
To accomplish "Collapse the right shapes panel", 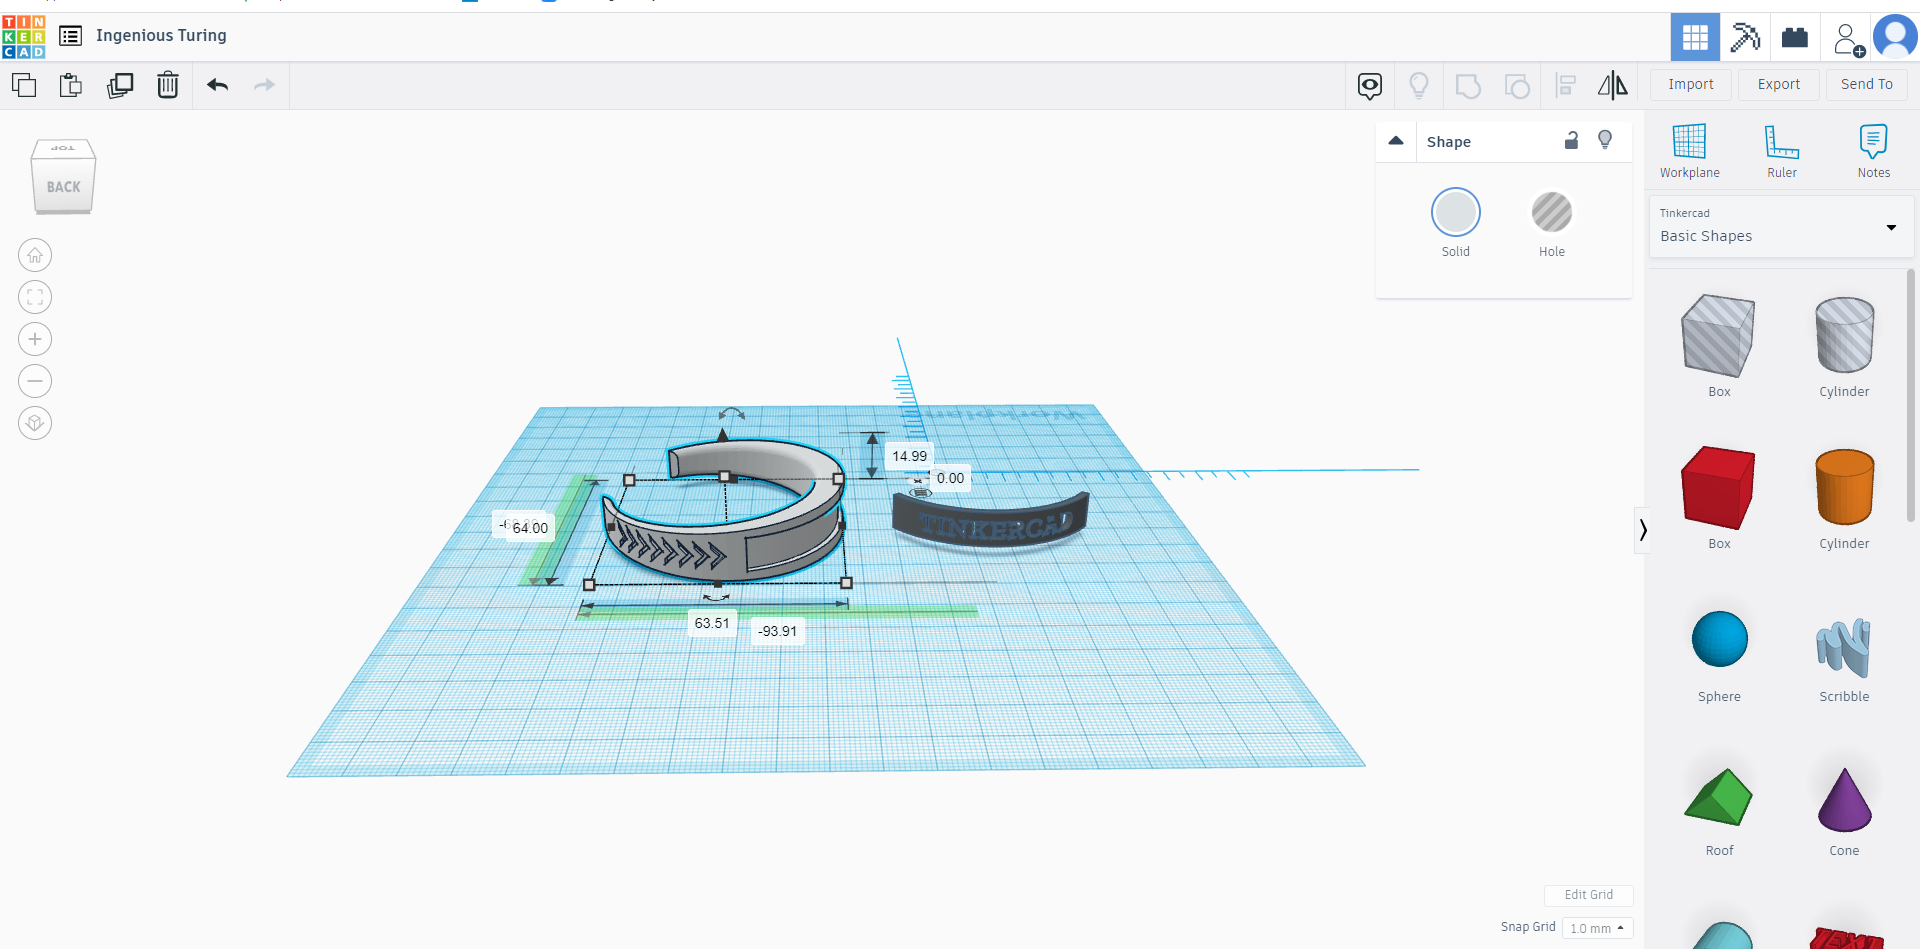I will (x=1643, y=529).
